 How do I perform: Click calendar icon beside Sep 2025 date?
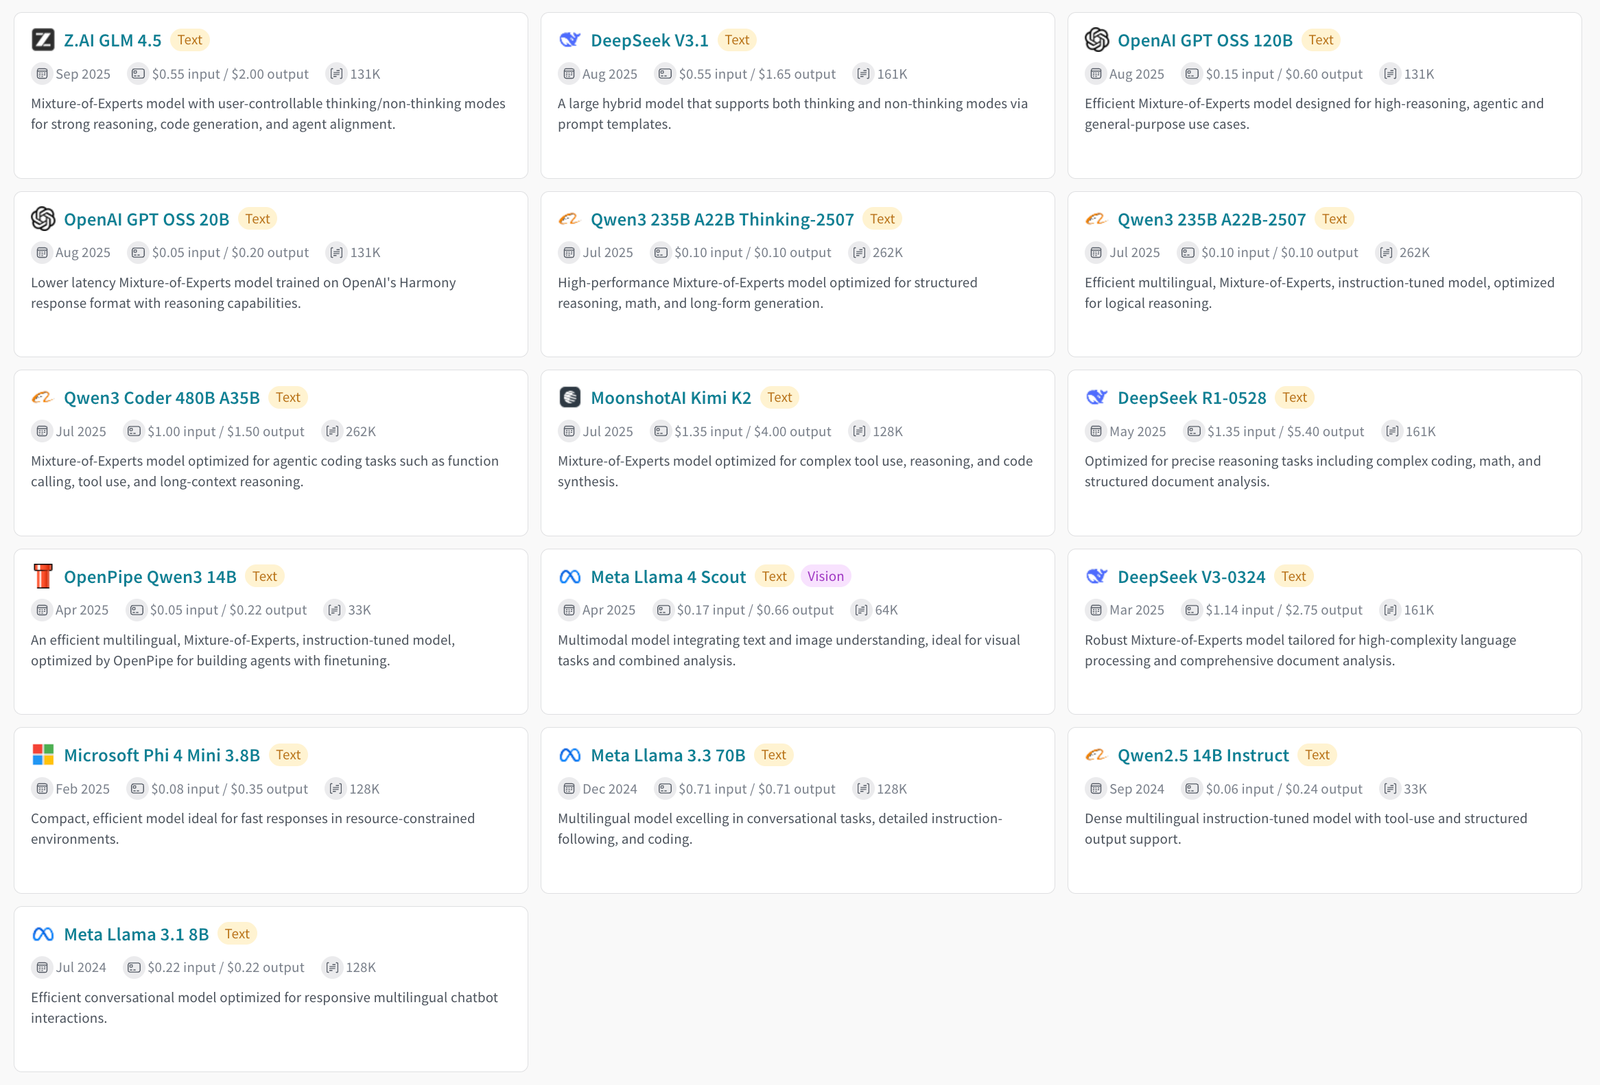pyautogui.click(x=42, y=74)
